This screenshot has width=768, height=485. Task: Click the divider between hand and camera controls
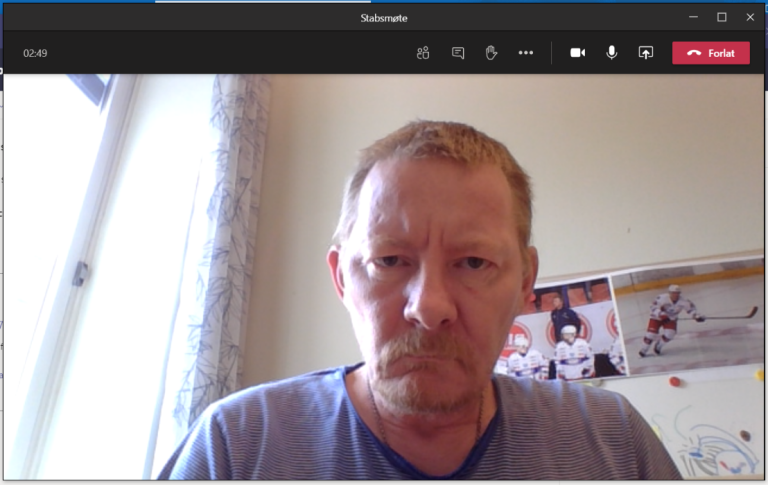tap(551, 53)
